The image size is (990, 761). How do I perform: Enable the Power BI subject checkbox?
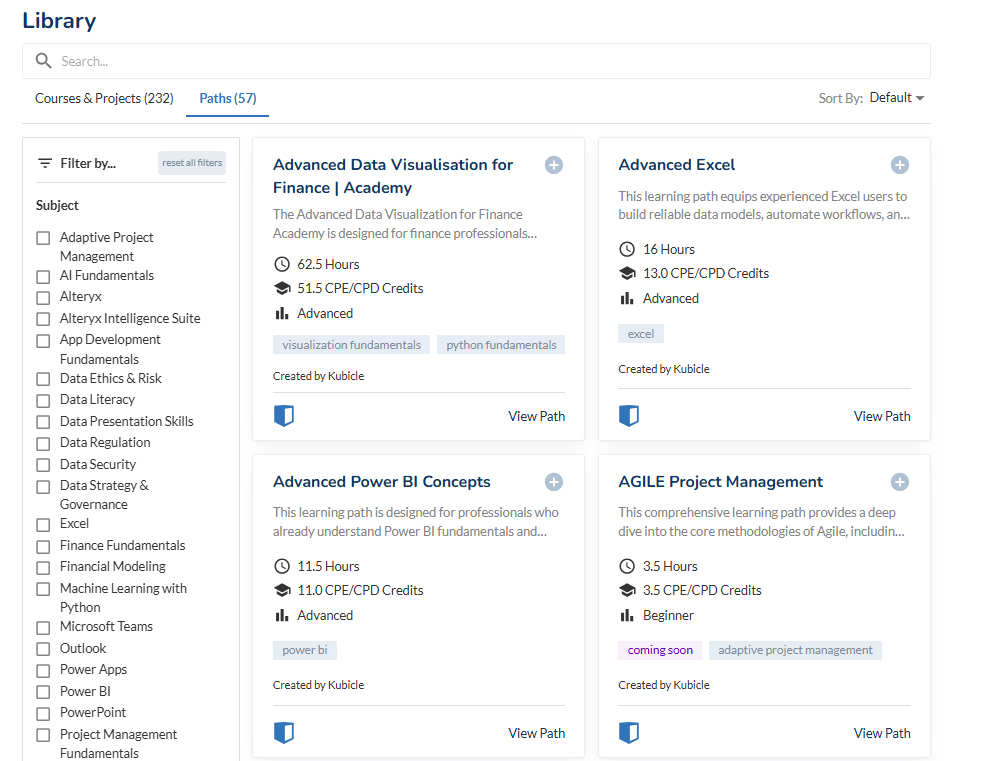(43, 692)
